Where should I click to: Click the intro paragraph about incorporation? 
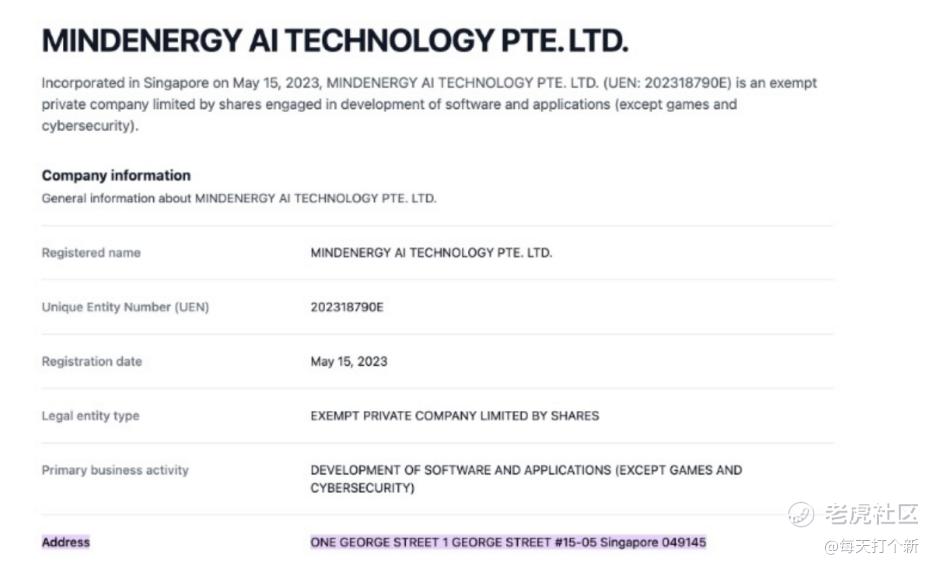click(429, 105)
